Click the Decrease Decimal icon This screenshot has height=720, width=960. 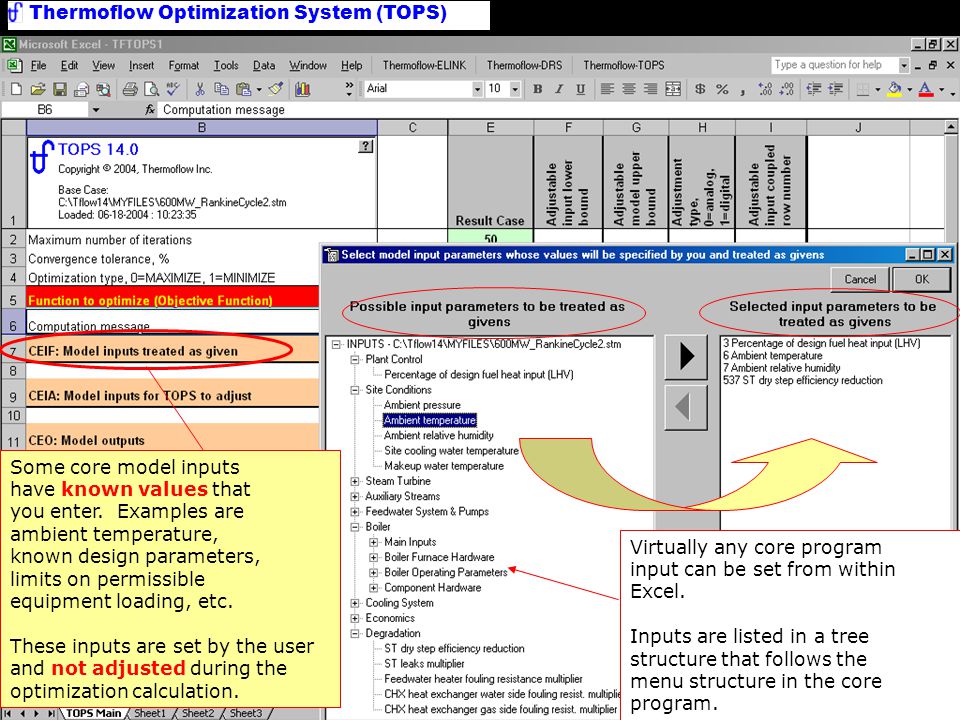[x=787, y=89]
